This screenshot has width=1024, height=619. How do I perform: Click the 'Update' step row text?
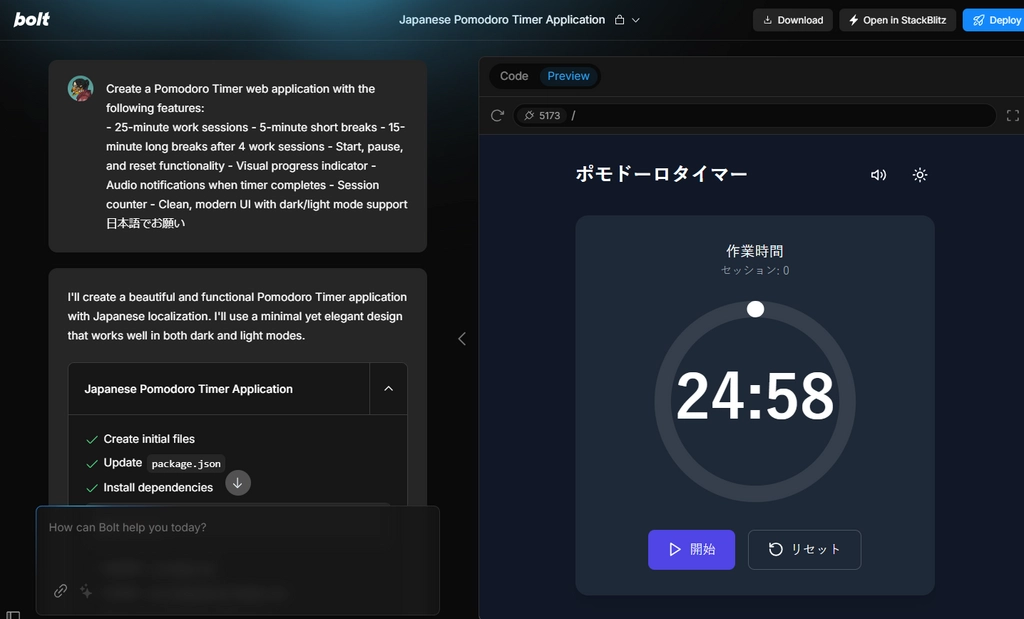click(x=123, y=463)
